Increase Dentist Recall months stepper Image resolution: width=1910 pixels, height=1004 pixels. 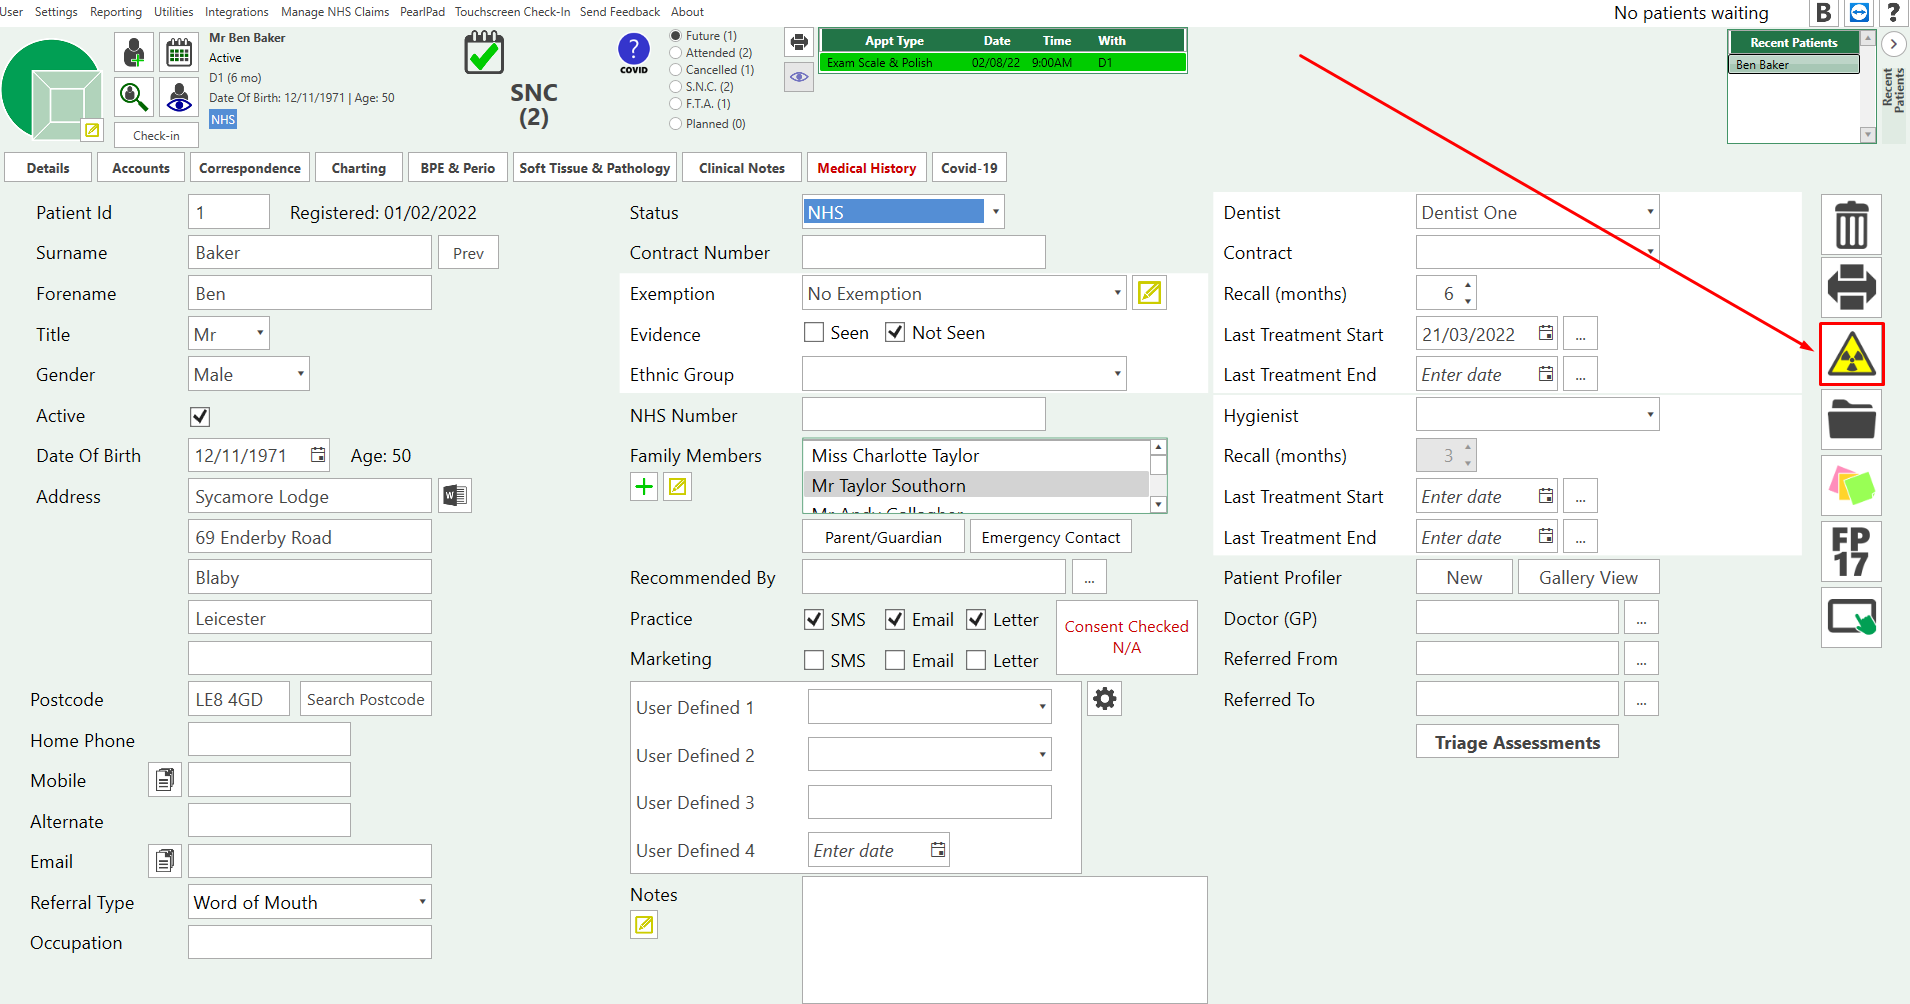1468,286
